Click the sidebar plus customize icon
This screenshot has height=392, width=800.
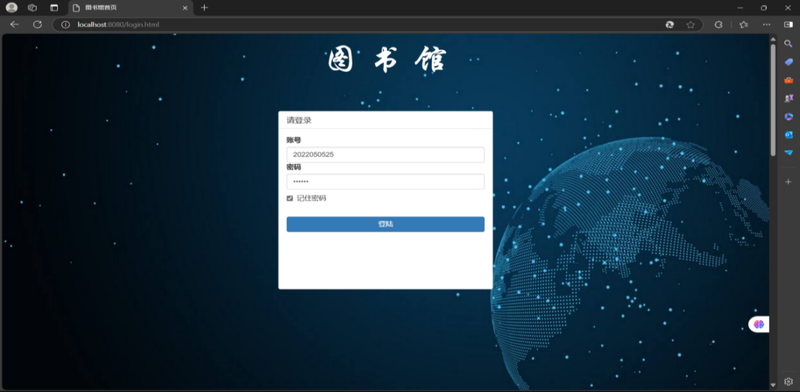(788, 182)
